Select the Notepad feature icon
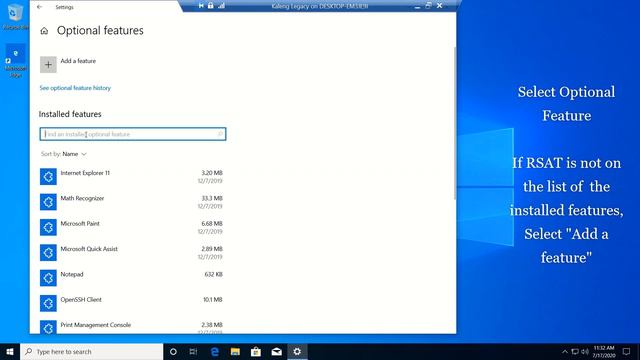 [x=48, y=278]
